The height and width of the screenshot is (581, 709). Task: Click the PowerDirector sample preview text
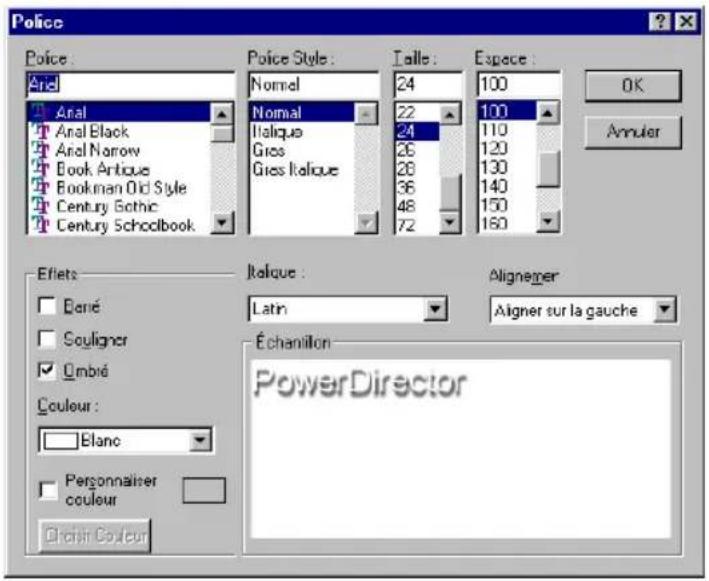click(360, 384)
